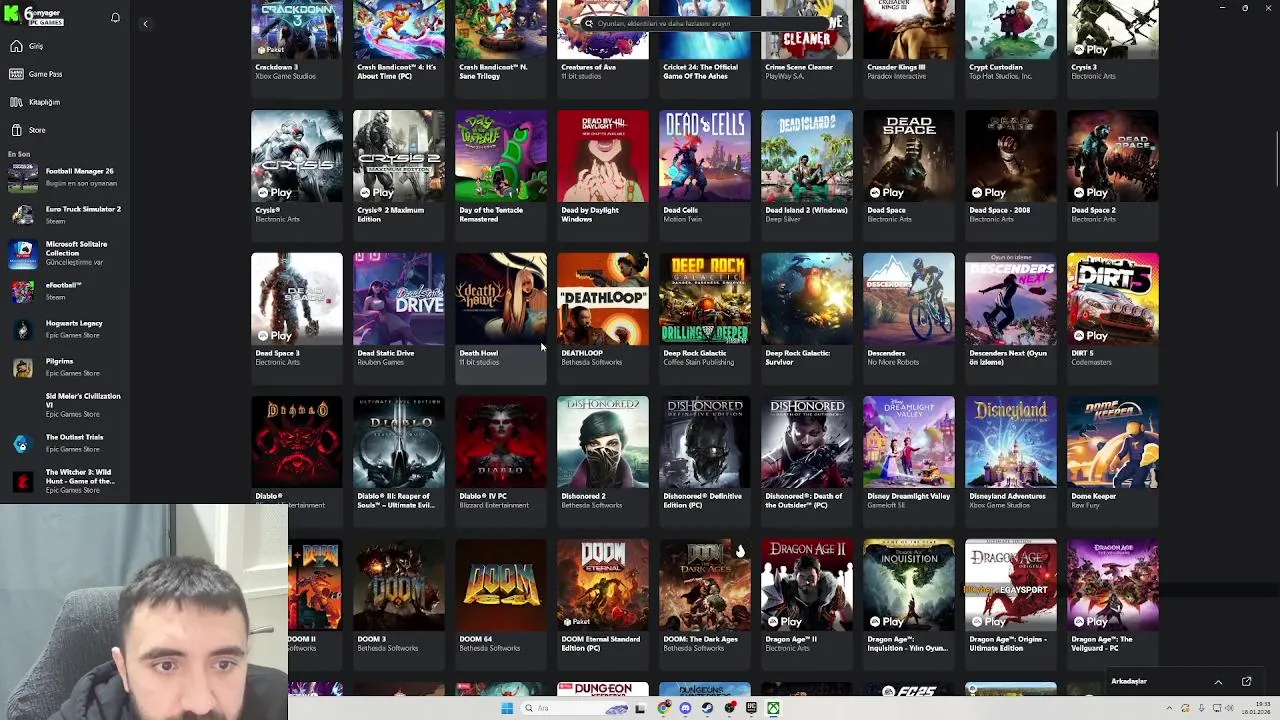Open the notifications bell icon
Screen dimensions: 1280x720
click(x=115, y=17)
